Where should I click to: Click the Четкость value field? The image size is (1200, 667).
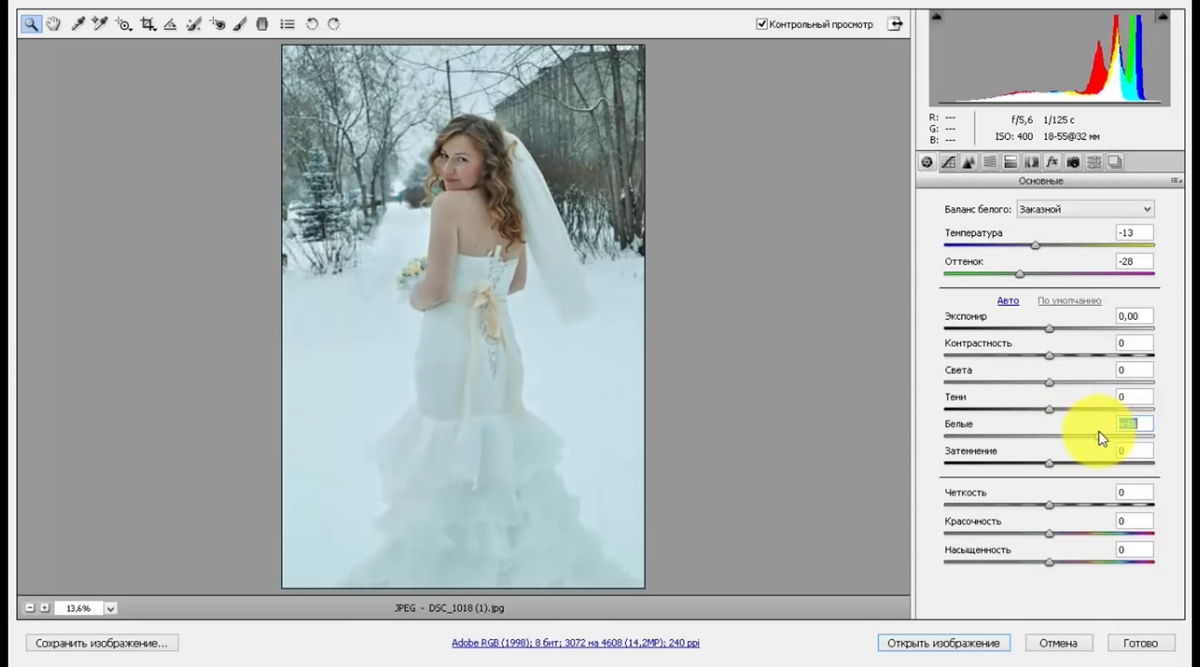[x=1135, y=492]
